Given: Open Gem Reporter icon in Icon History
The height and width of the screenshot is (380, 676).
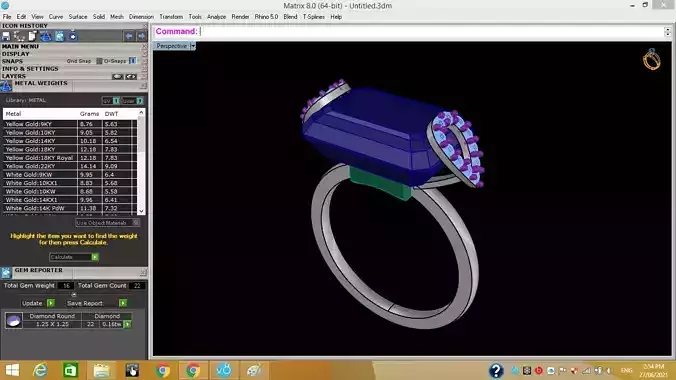Looking at the screenshot, I should tap(59, 36).
